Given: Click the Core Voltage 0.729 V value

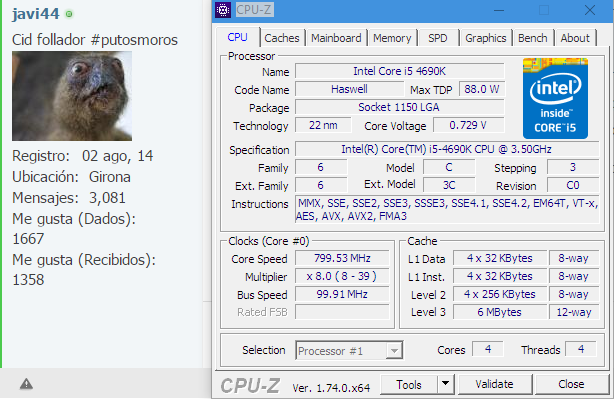Looking at the screenshot, I should (468, 125).
